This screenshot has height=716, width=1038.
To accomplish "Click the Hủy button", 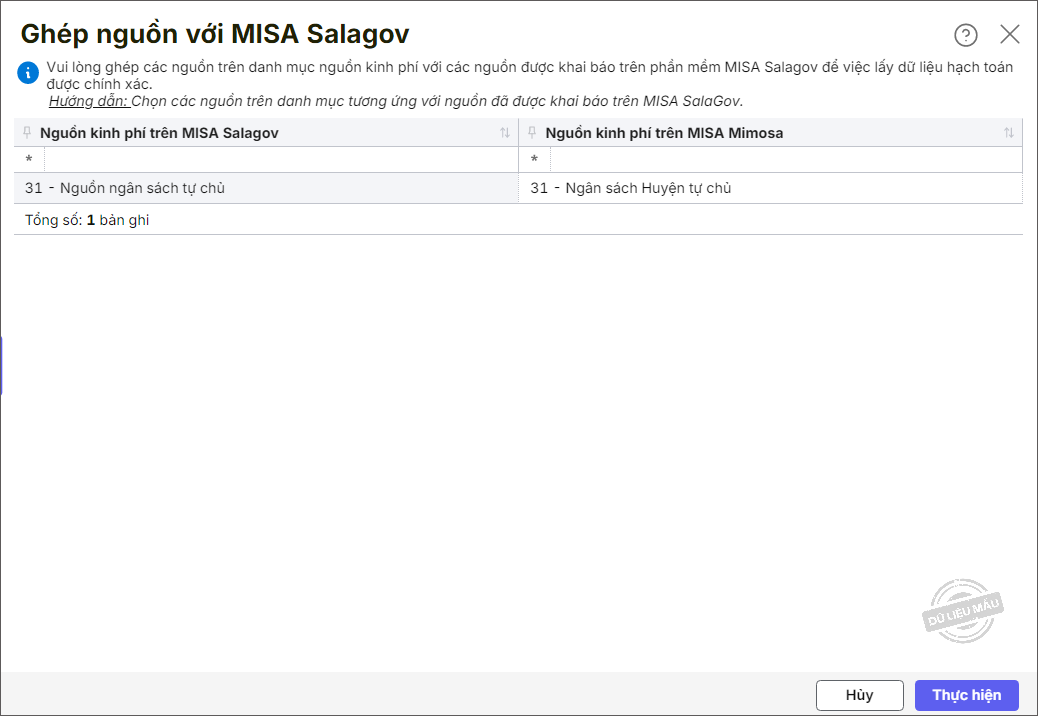I will (859, 695).
